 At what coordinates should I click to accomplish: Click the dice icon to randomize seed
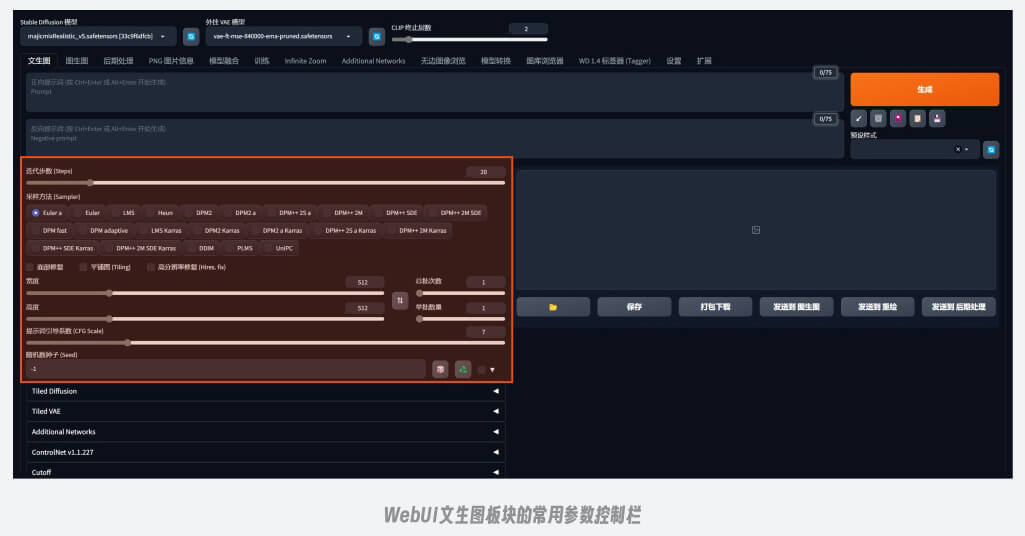[440, 369]
